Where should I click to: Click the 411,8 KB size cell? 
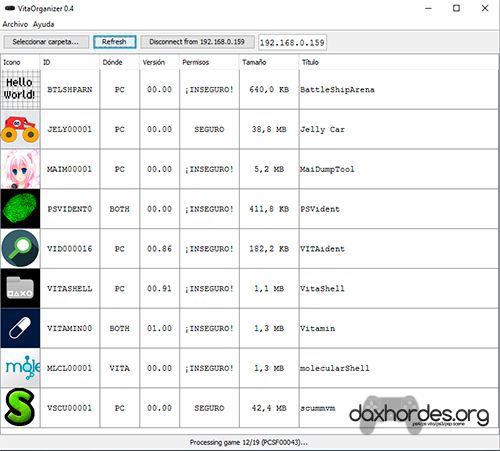[x=269, y=209]
